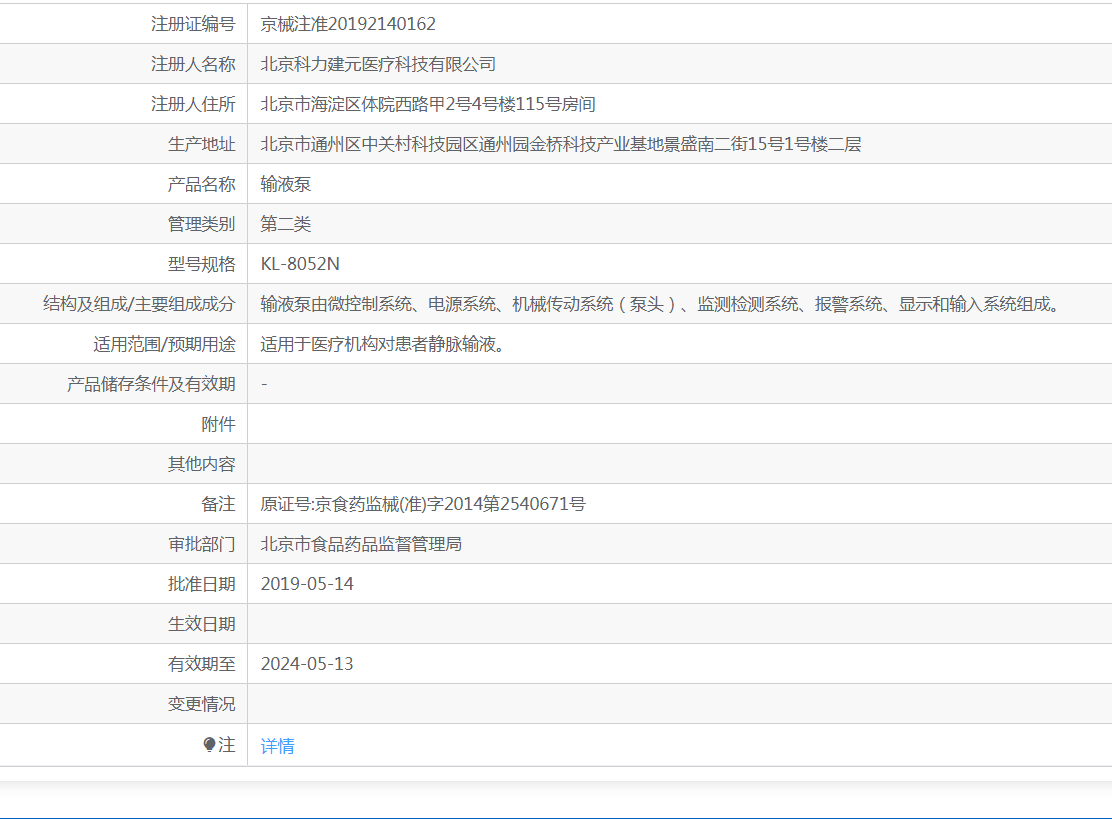This screenshot has width=1112, height=819.
Task: Click the 适用范围/预期用途 label
Action: (x=164, y=344)
